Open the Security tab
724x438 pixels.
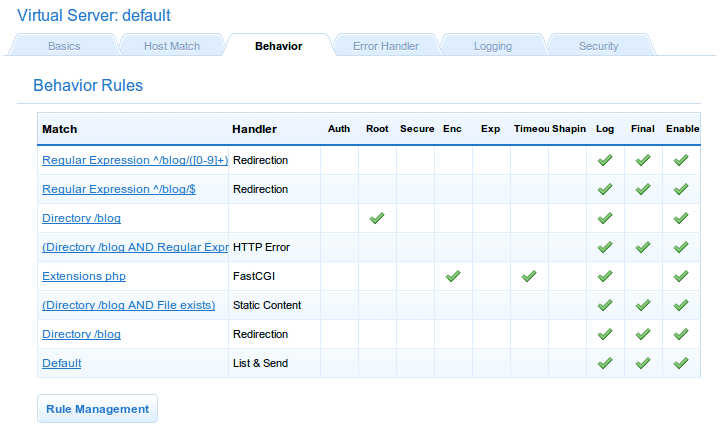coord(598,46)
